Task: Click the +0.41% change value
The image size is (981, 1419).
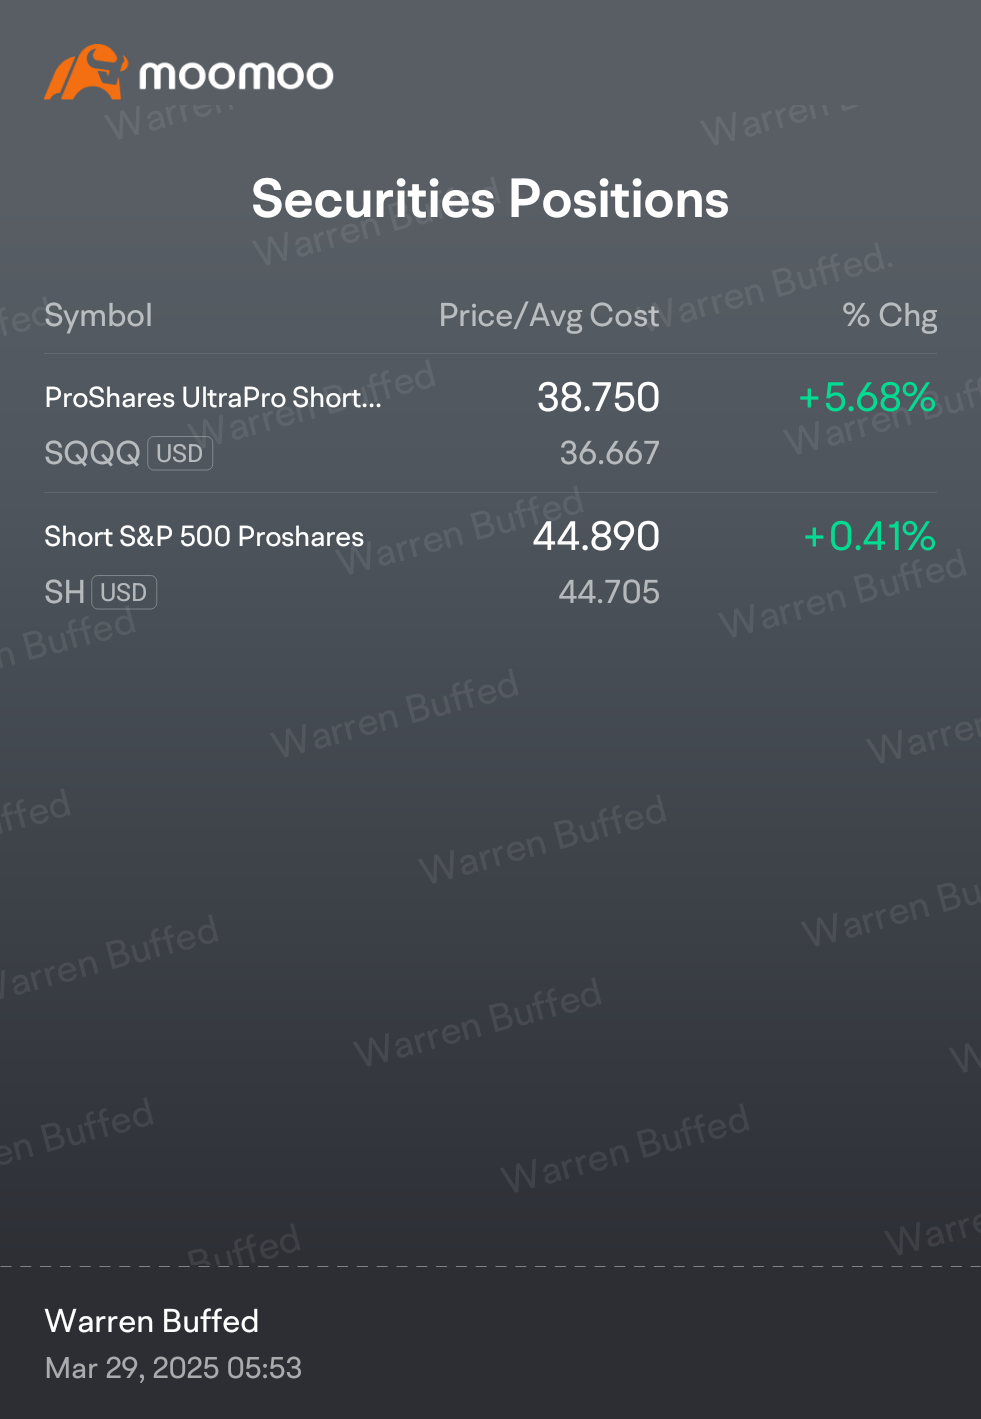Action: [869, 537]
